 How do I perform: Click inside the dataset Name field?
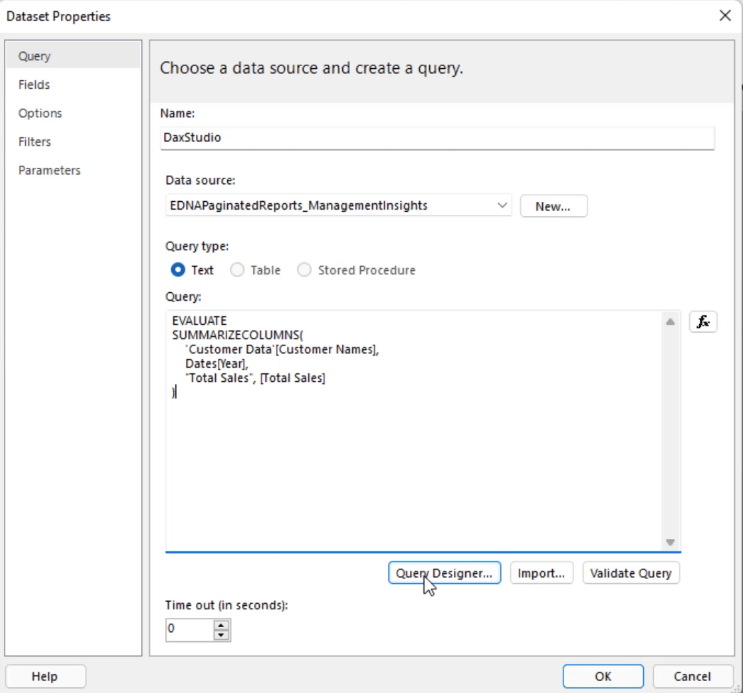(437, 138)
